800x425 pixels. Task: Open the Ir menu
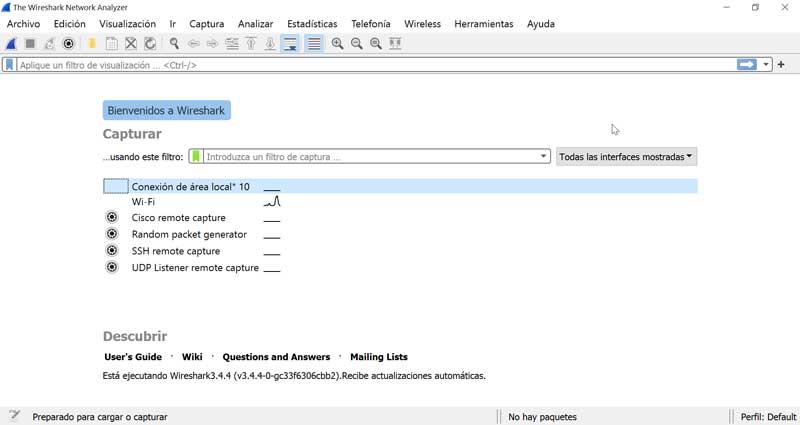coord(173,24)
